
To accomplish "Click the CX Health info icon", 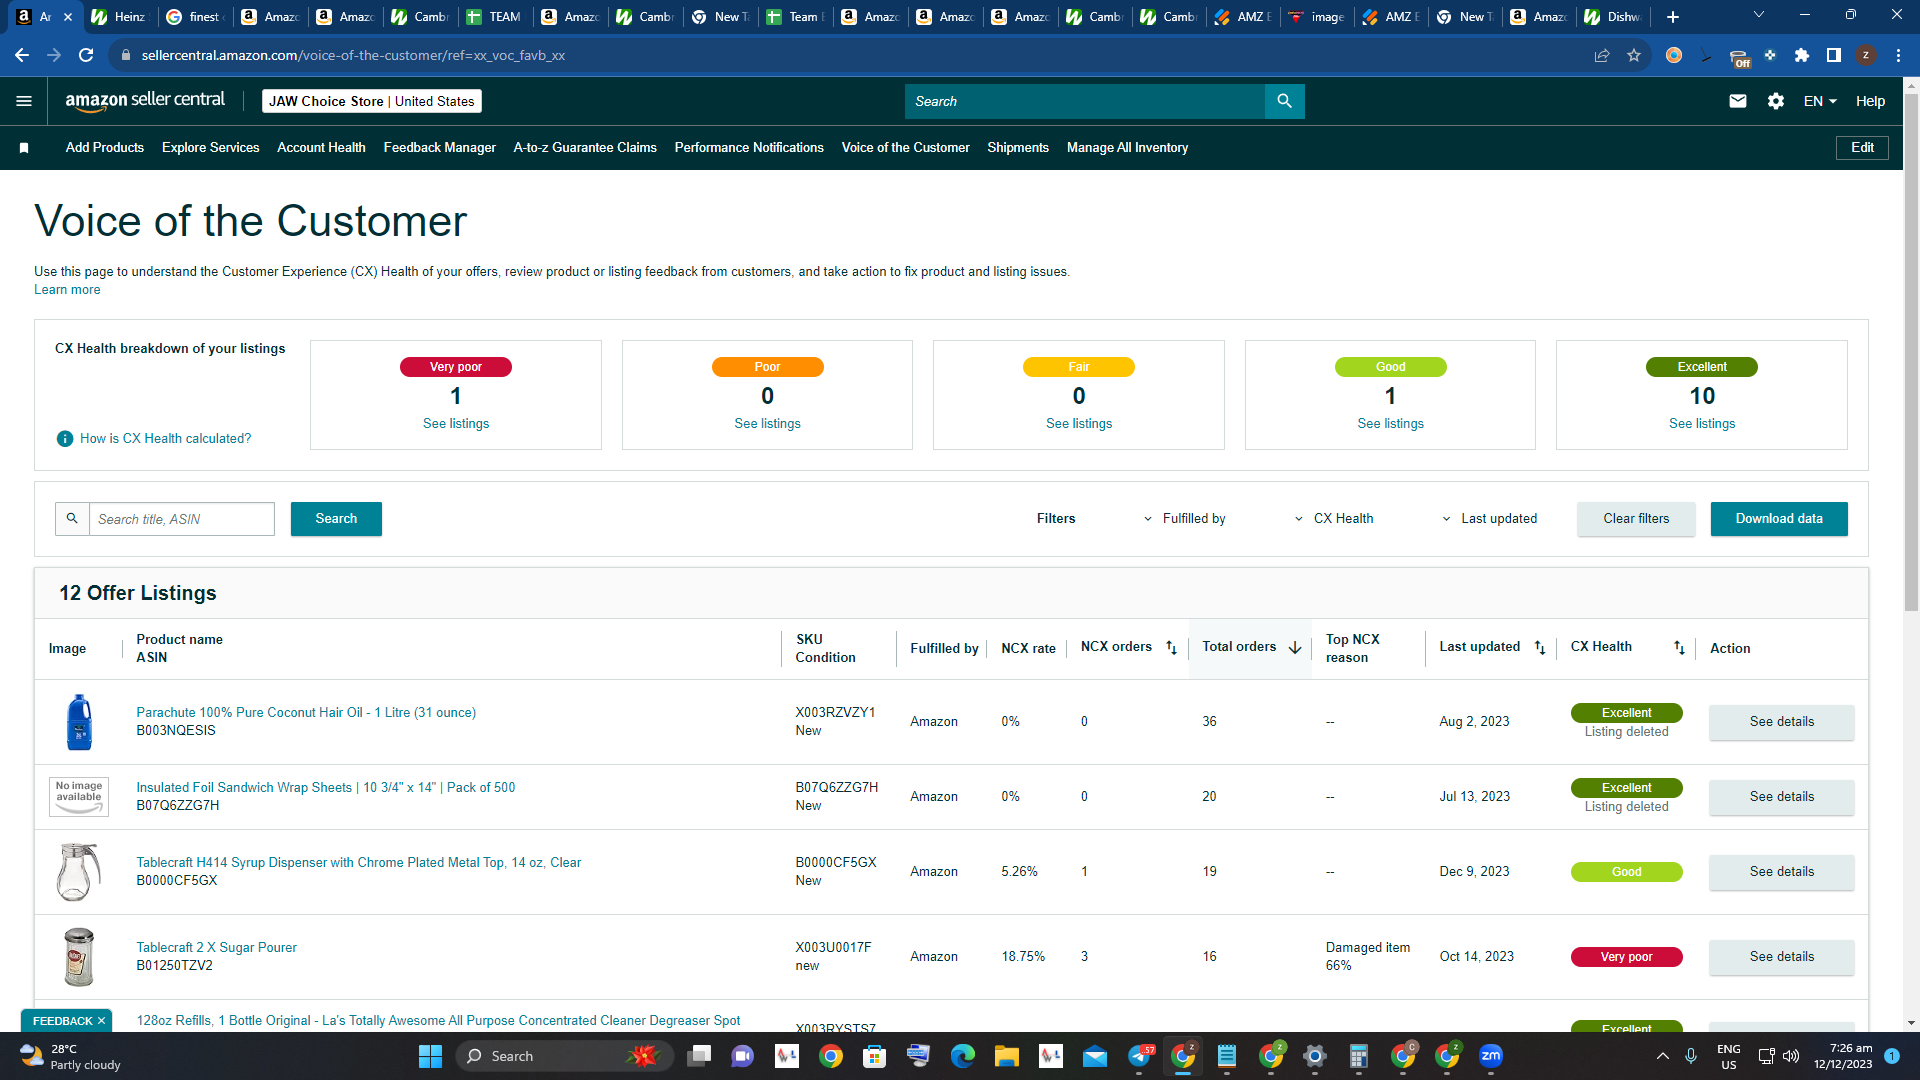I will [x=65, y=439].
